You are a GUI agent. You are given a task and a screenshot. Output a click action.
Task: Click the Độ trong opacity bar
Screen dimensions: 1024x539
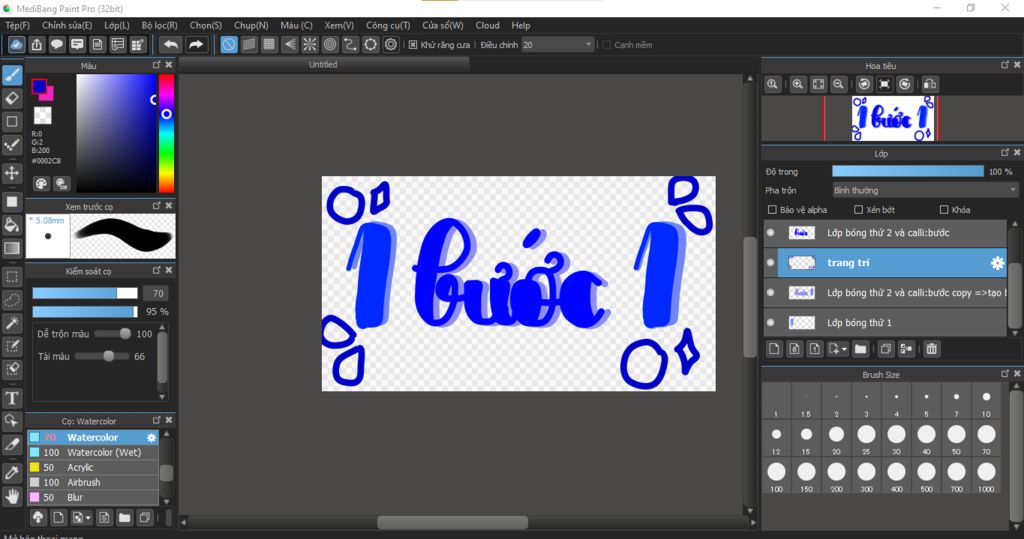(908, 171)
